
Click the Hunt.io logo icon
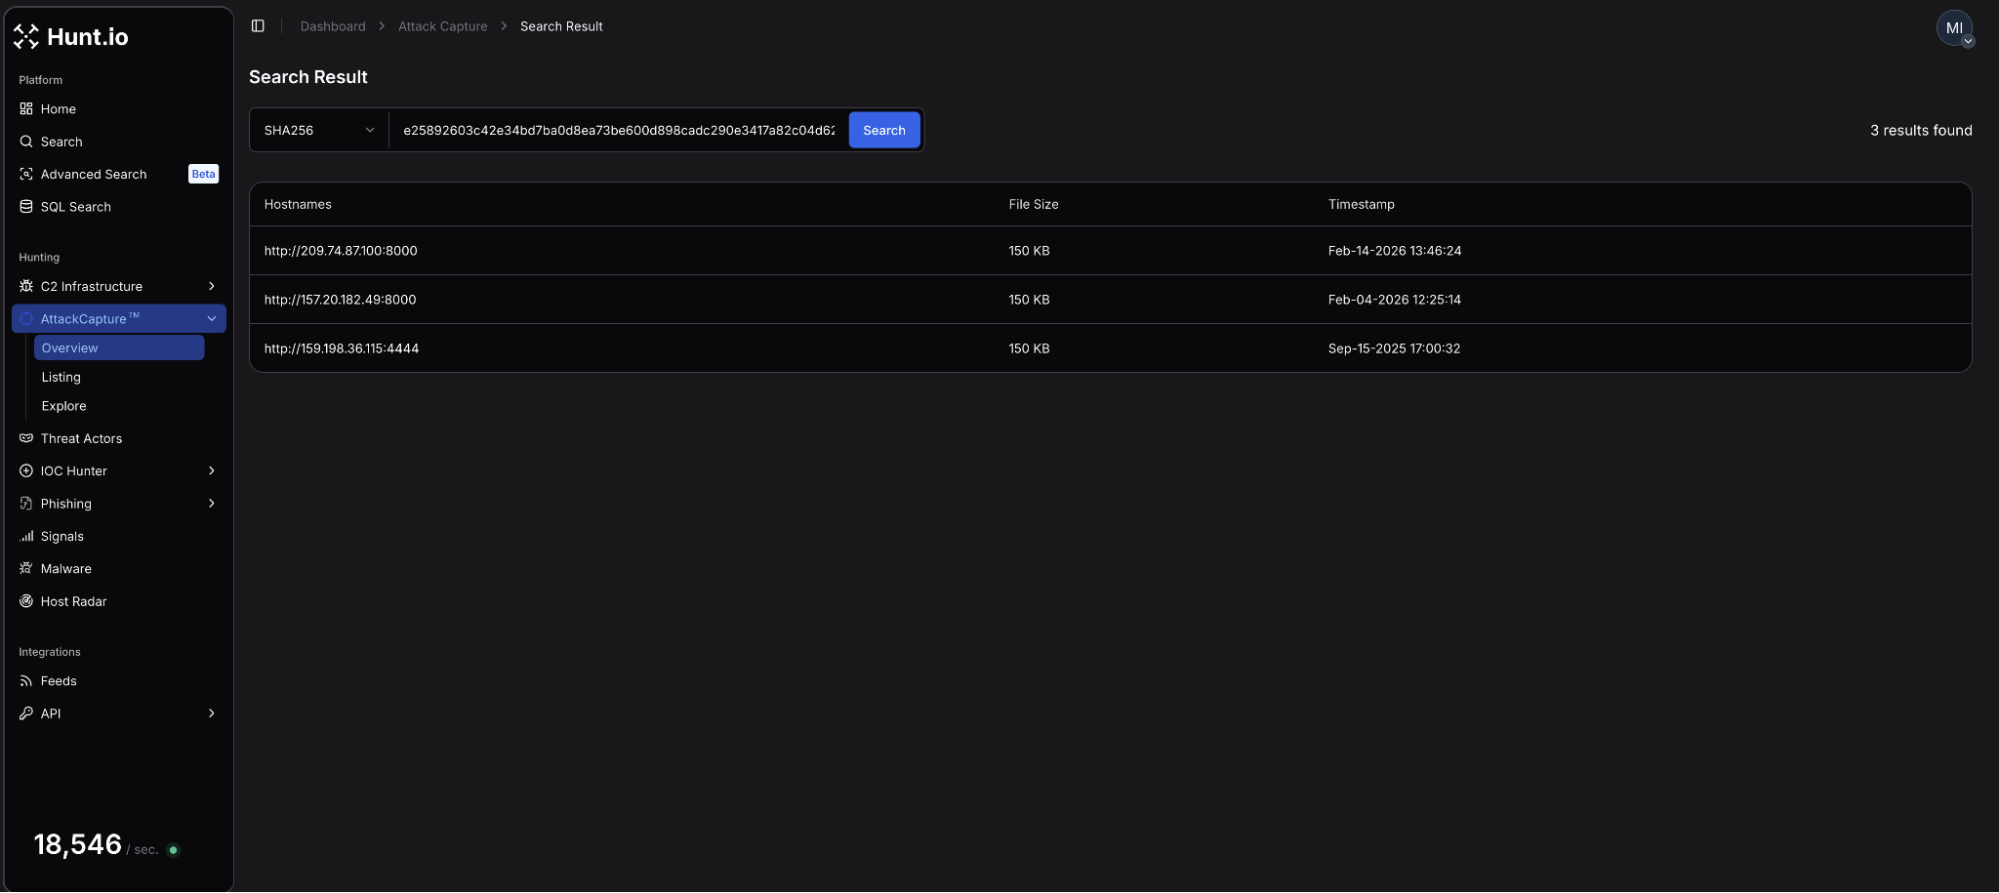(x=26, y=37)
